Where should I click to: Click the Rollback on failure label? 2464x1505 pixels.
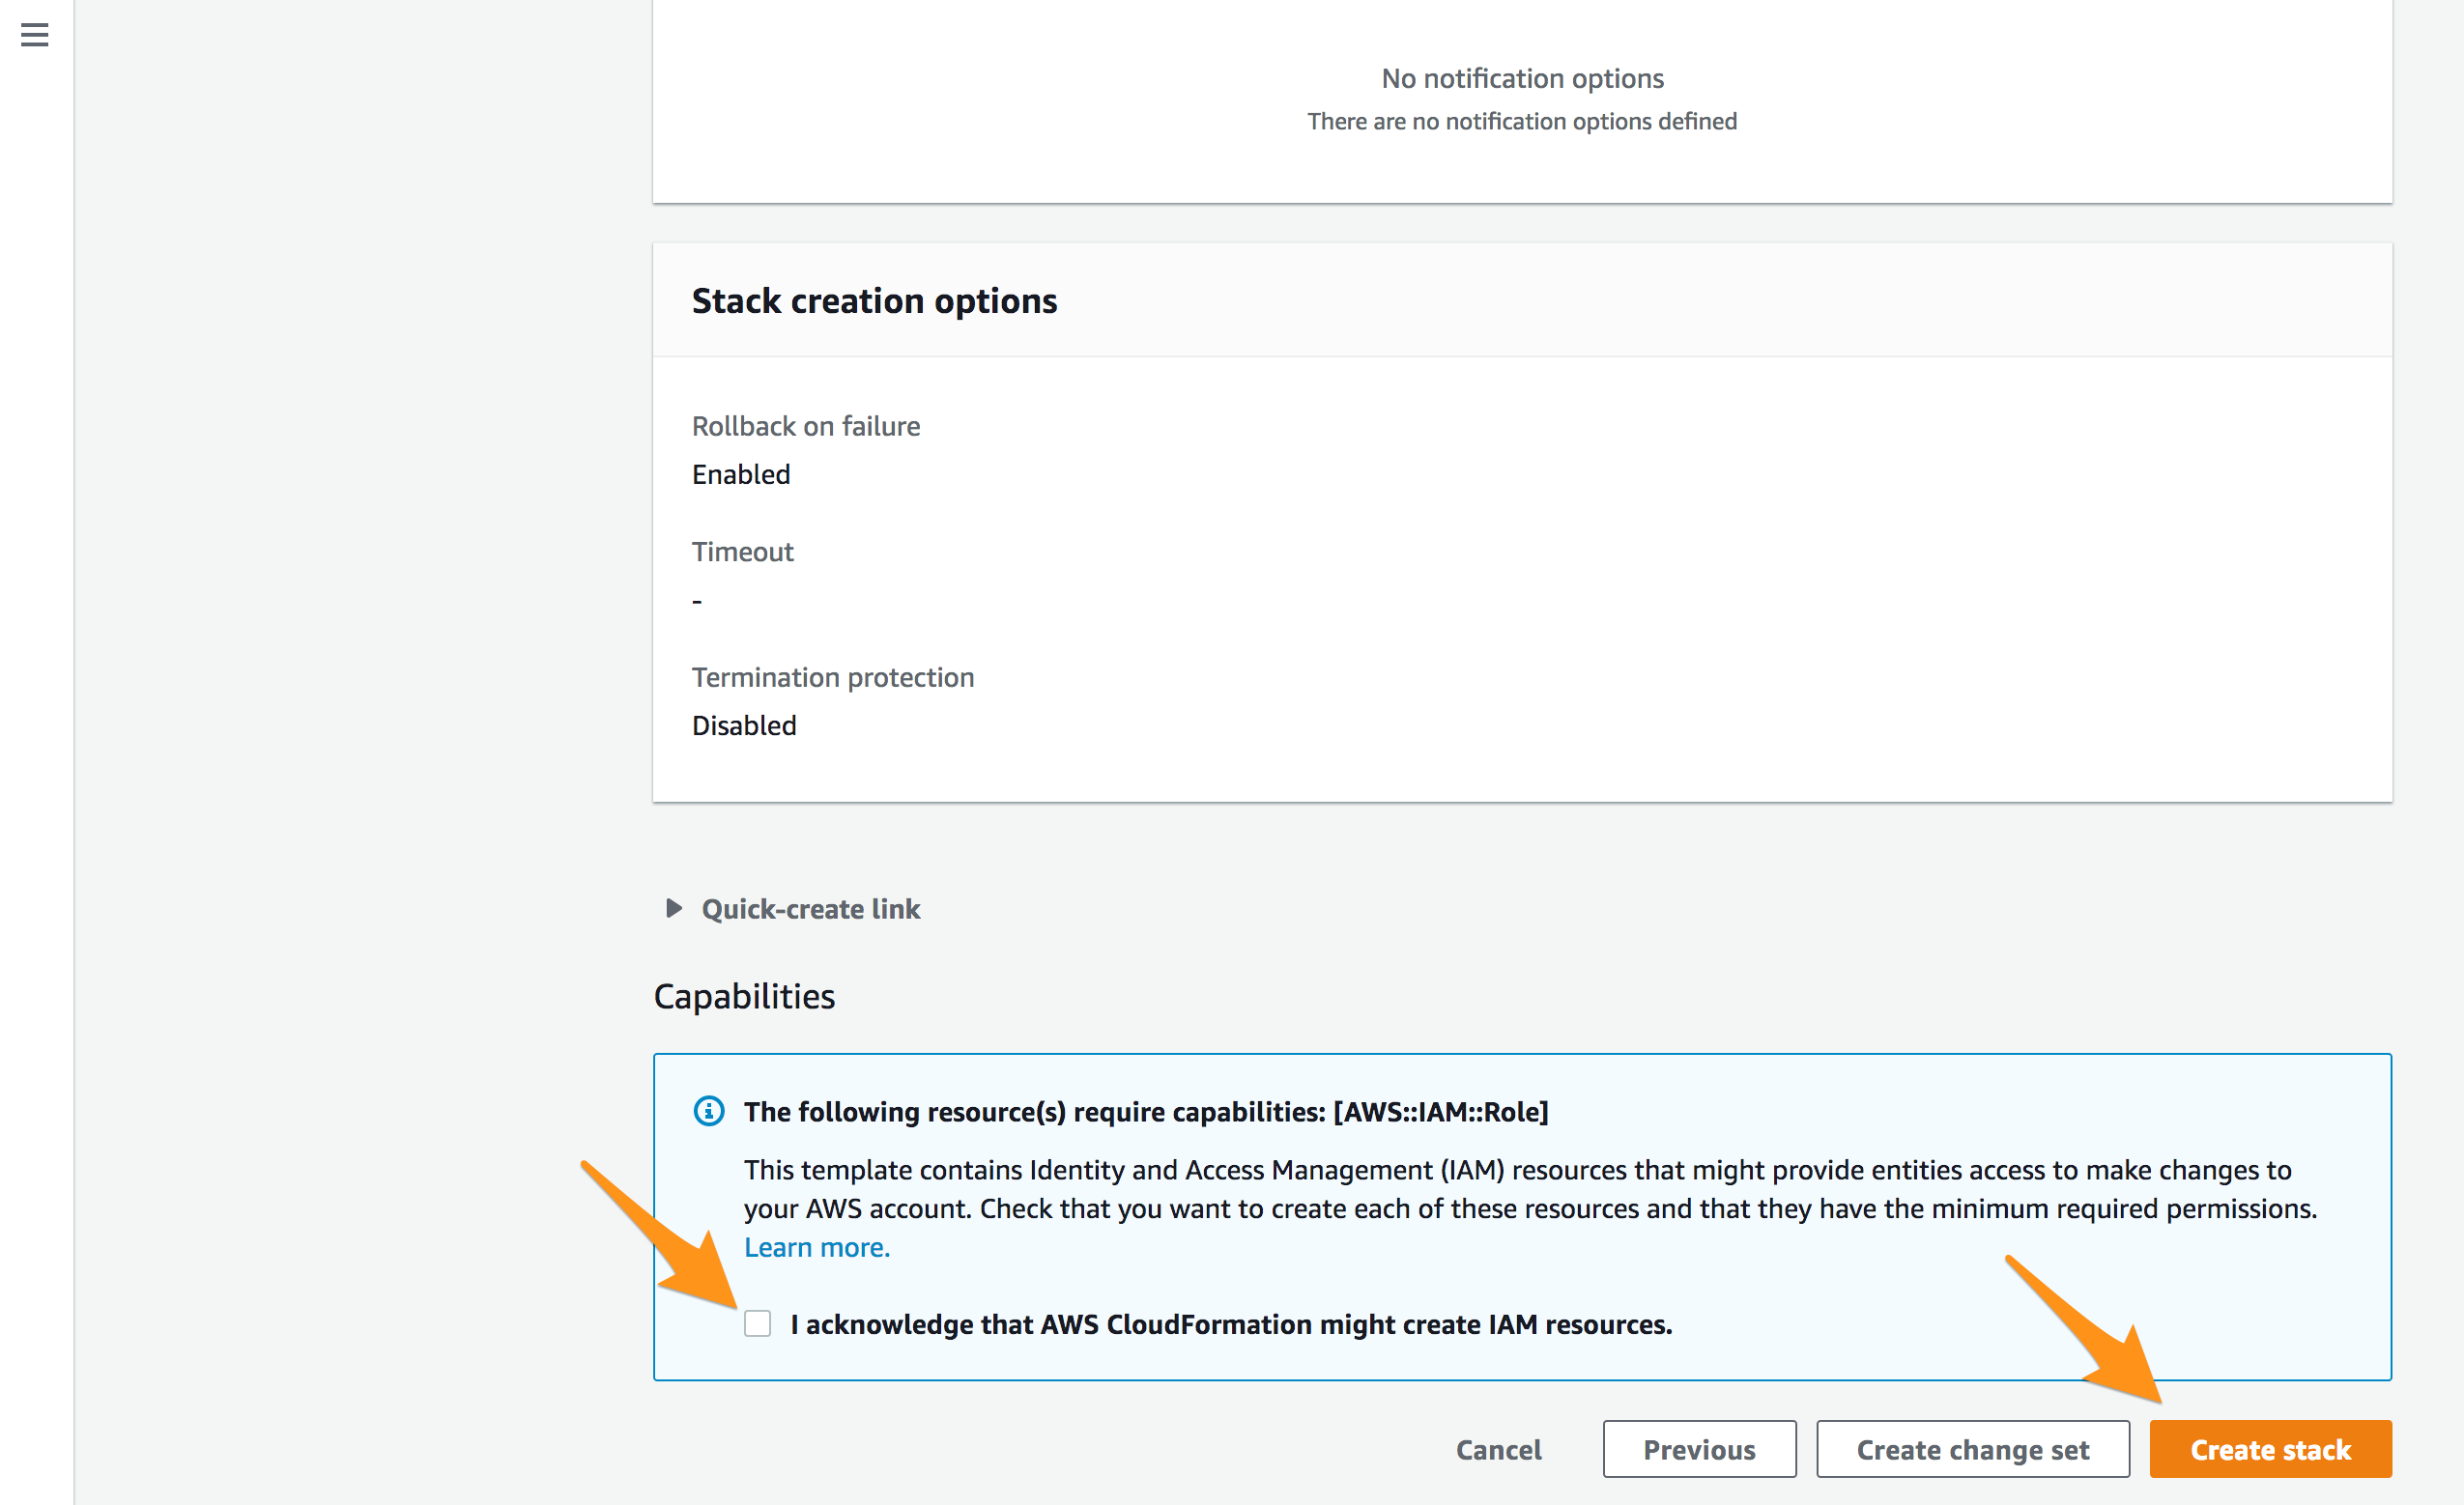[805, 425]
